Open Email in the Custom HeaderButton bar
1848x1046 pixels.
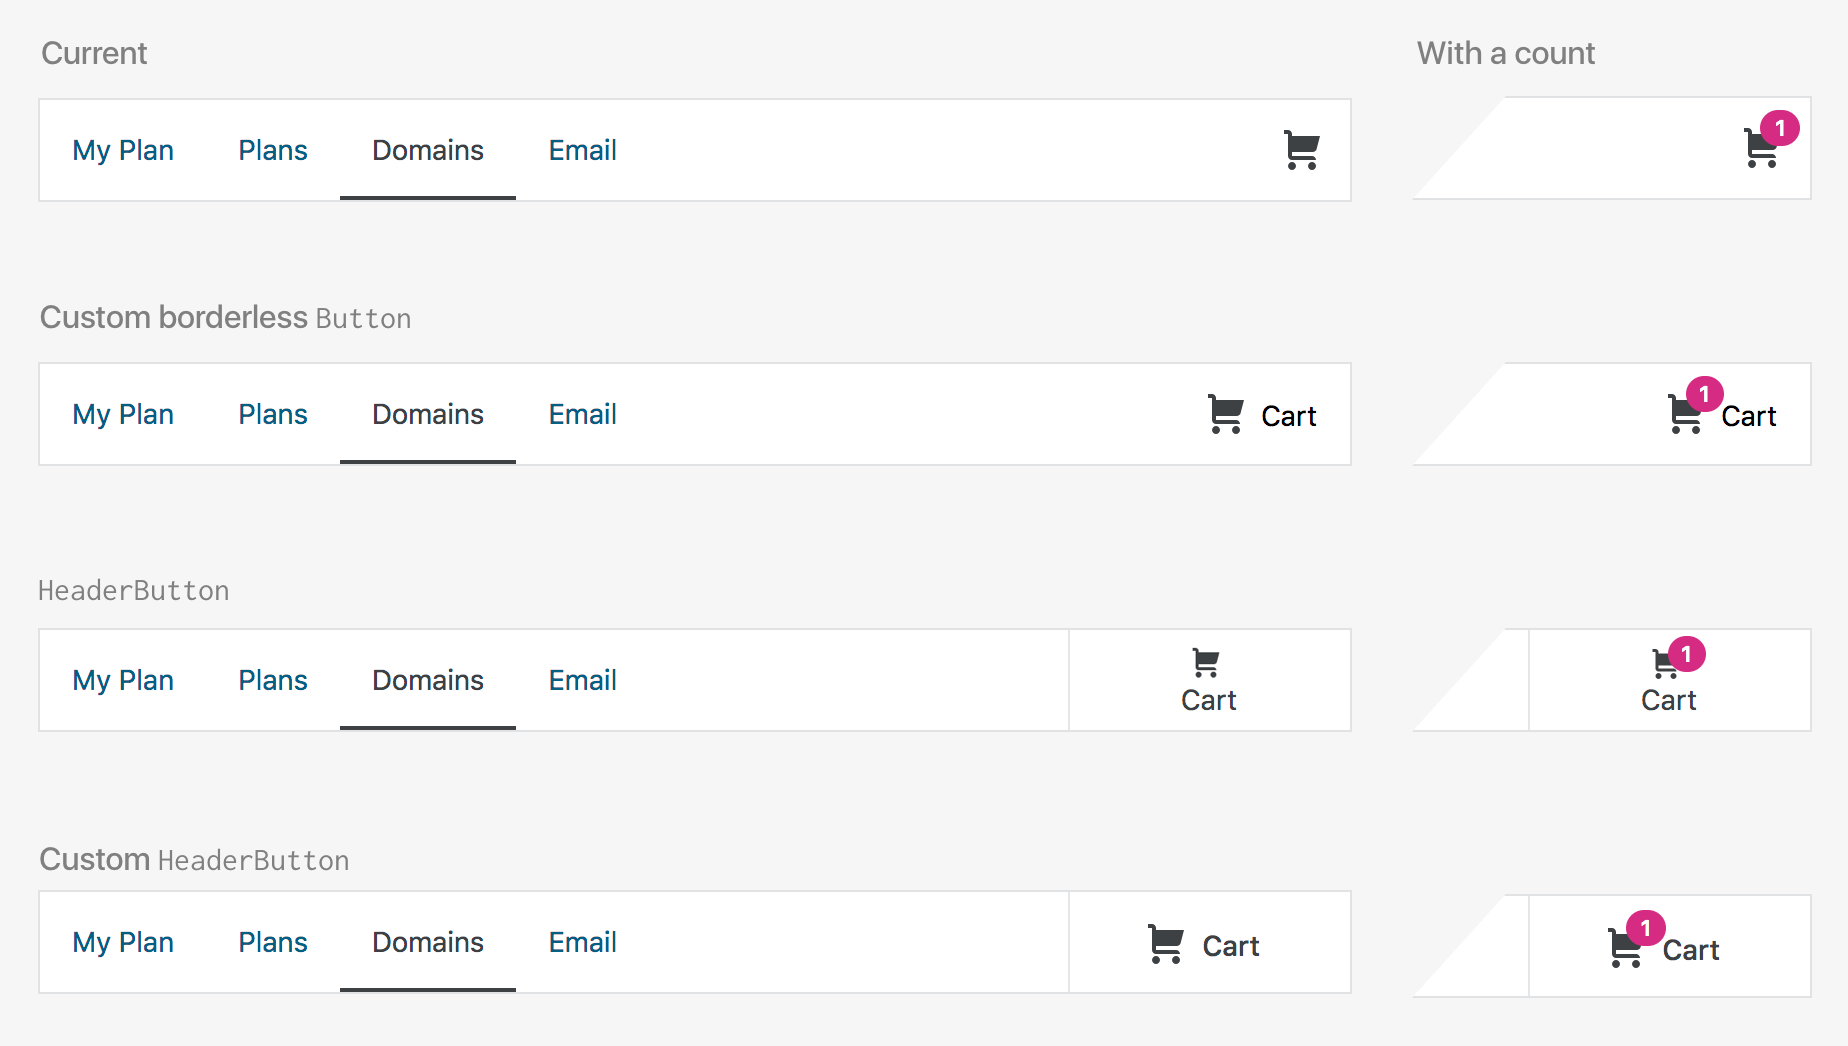click(x=583, y=943)
